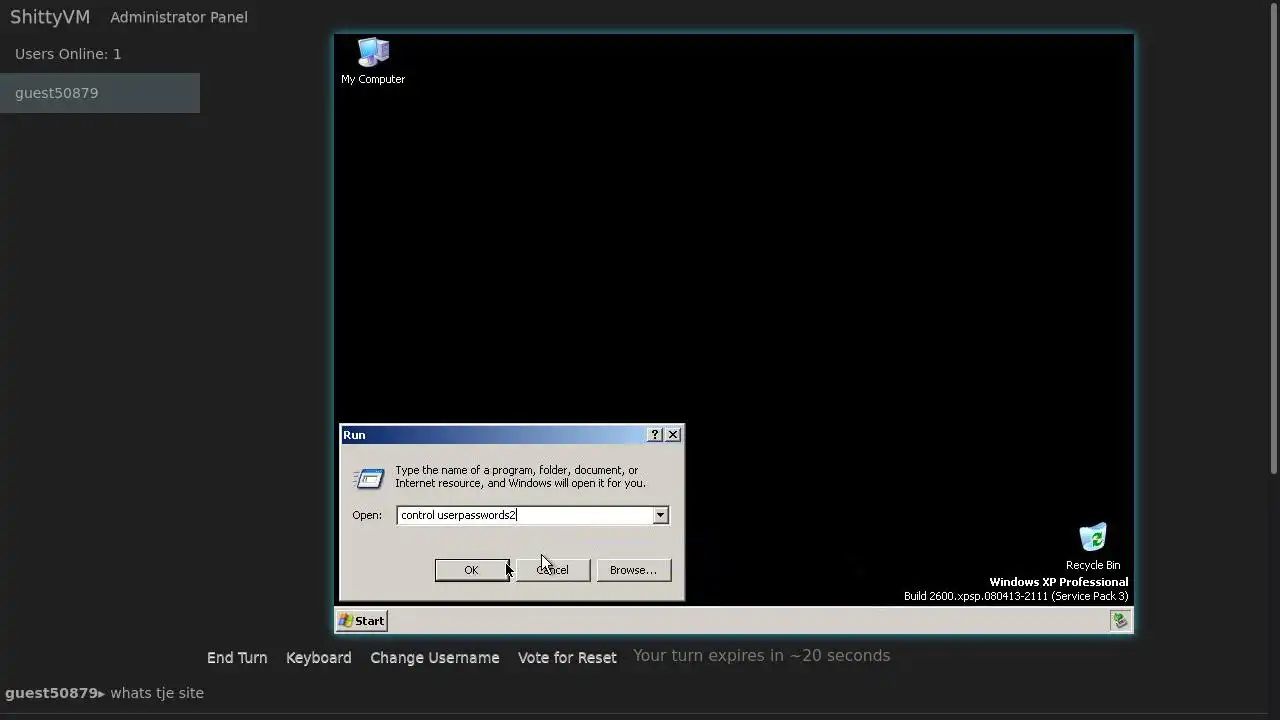Image resolution: width=1280 pixels, height=720 pixels.
Task: Click the system tray icon in taskbar
Action: point(1120,621)
